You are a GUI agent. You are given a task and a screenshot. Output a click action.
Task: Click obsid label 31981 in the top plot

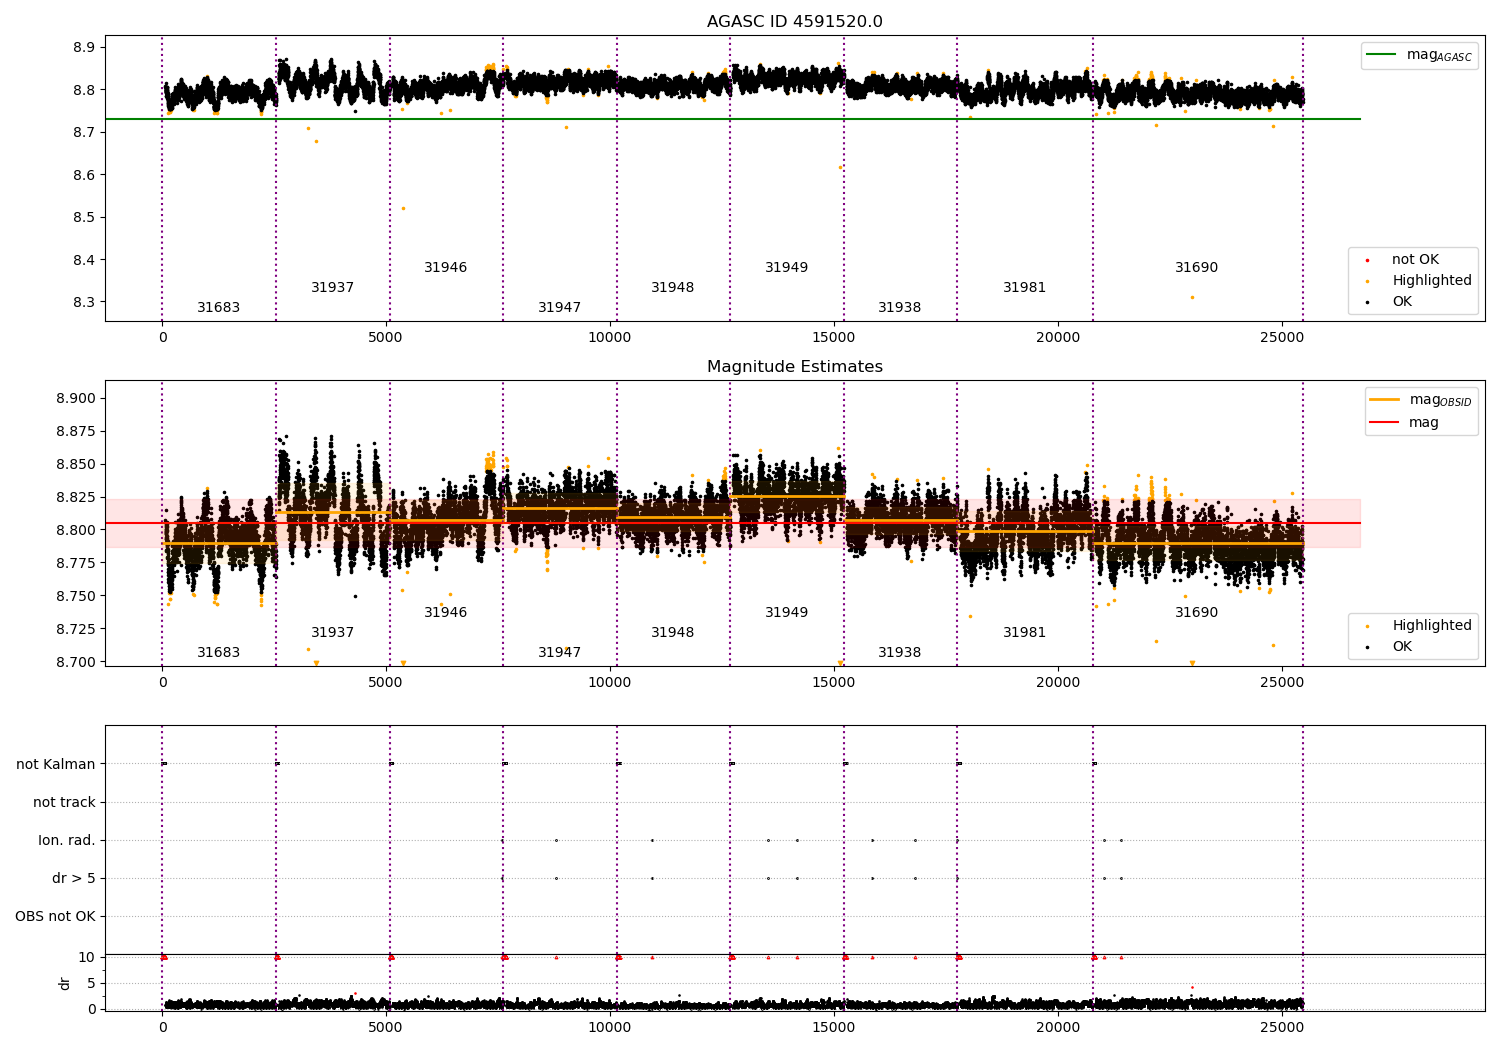(x=1024, y=288)
